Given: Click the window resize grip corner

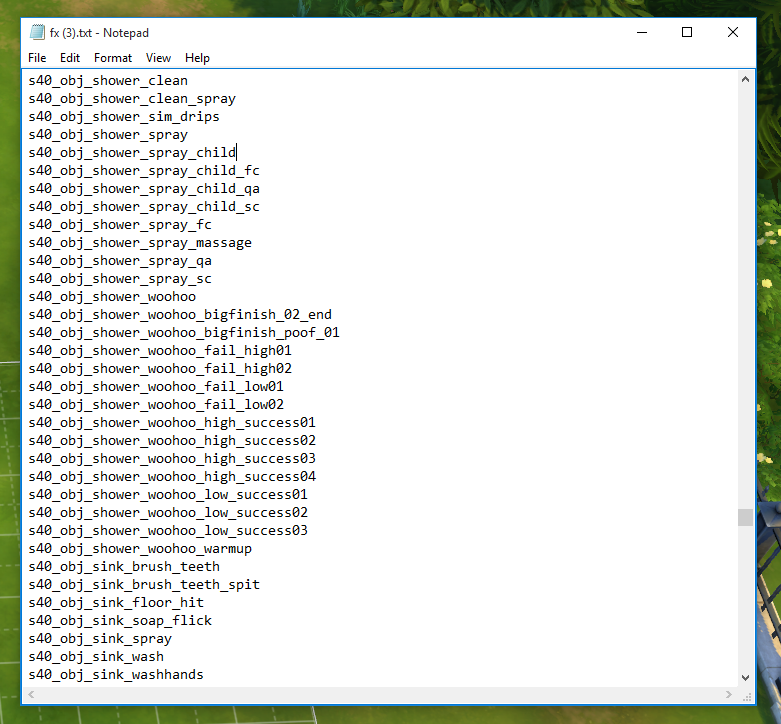Looking at the screenshot, I should (746, 695).
